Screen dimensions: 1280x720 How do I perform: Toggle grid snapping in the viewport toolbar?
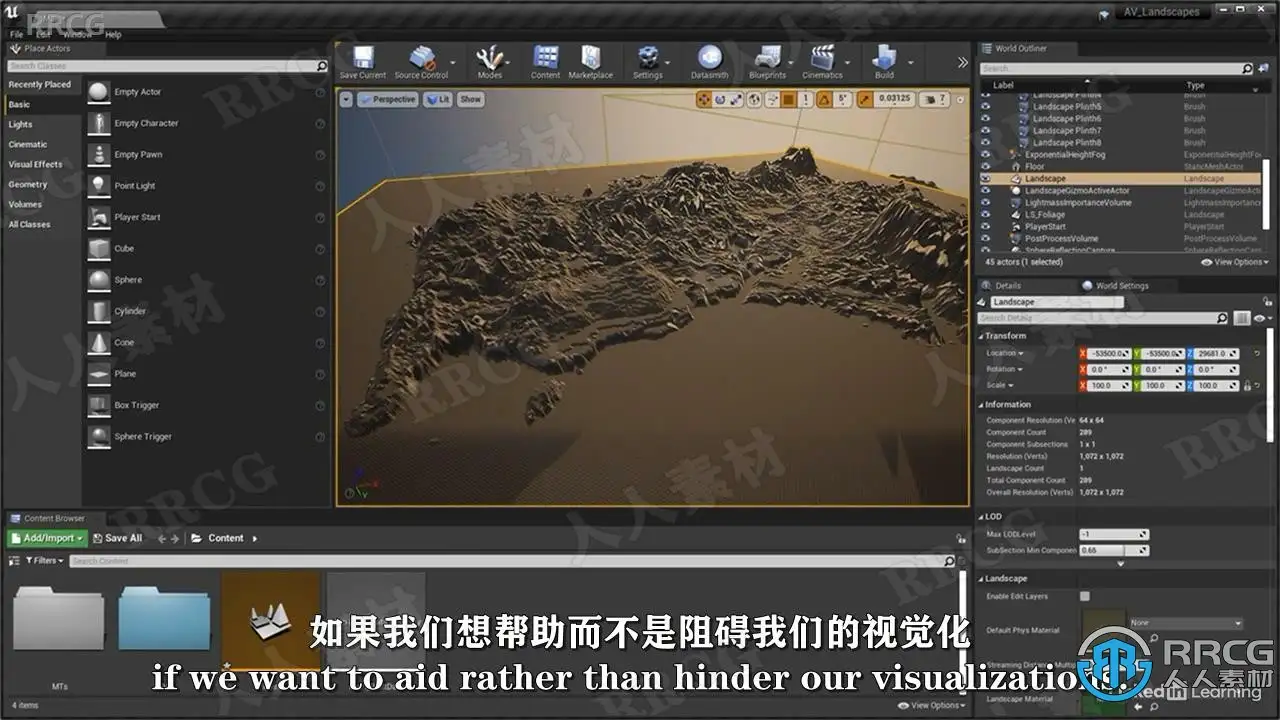(788, 99)
